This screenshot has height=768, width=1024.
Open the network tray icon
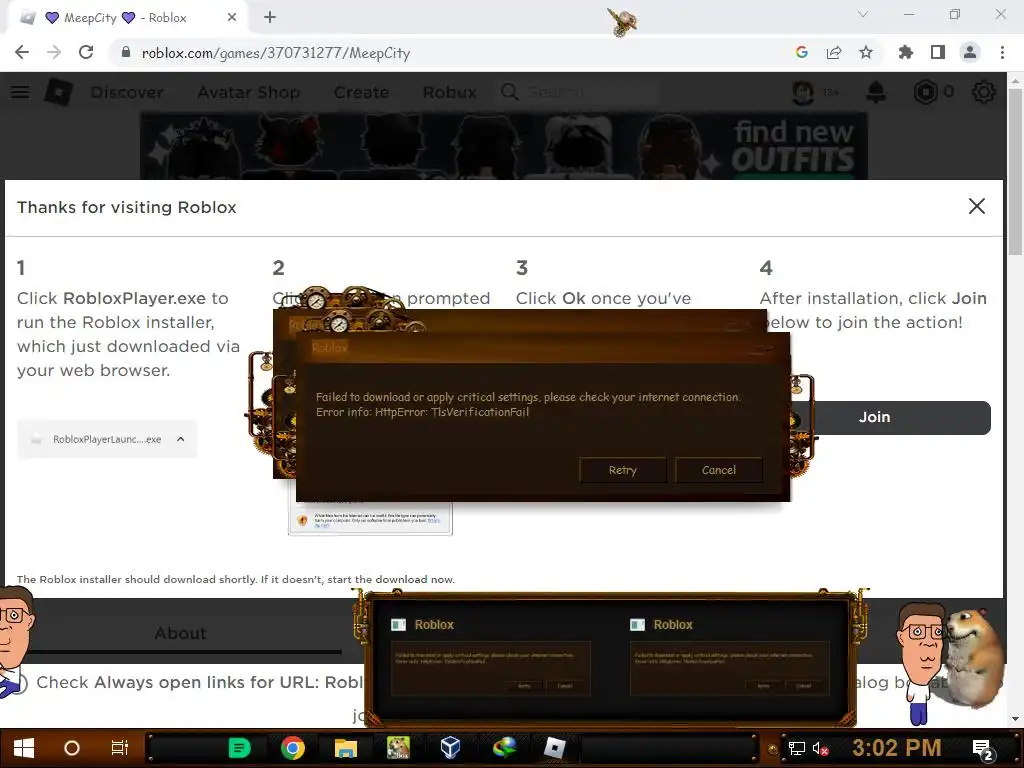pyautogui.click(x=796, y=749)
